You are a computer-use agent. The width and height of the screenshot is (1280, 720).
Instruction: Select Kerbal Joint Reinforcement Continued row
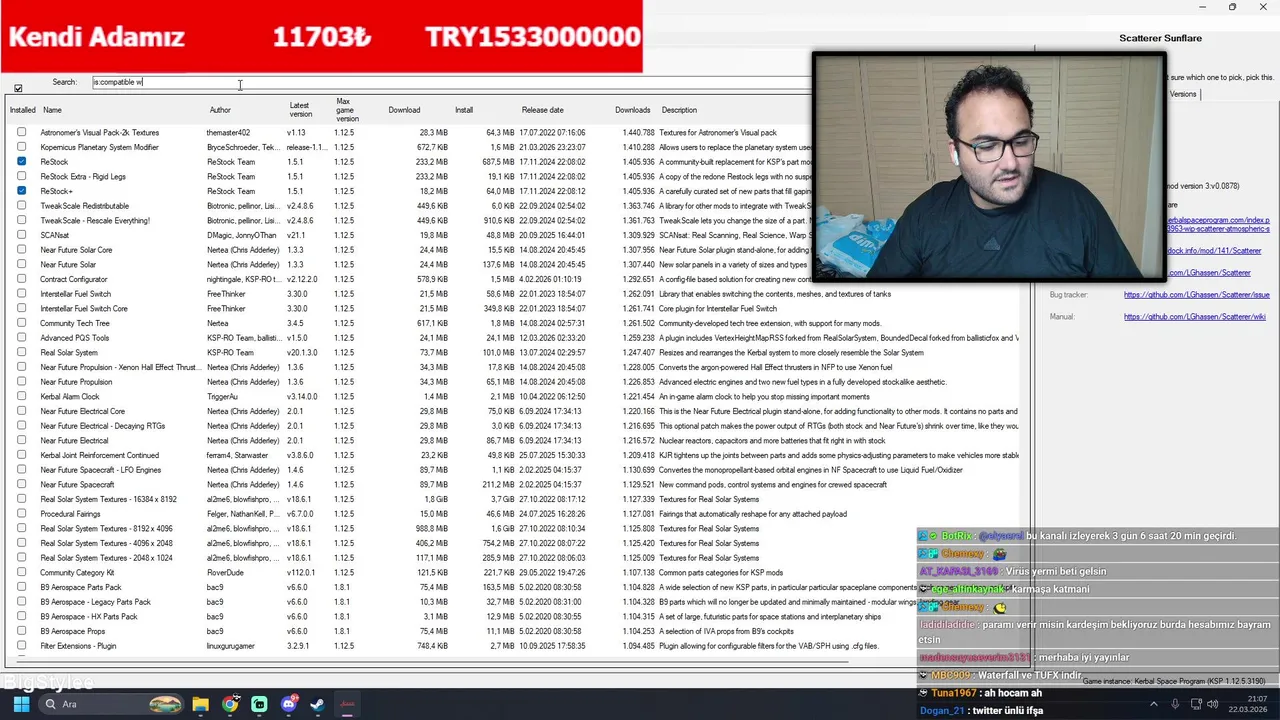click(515, 455)
